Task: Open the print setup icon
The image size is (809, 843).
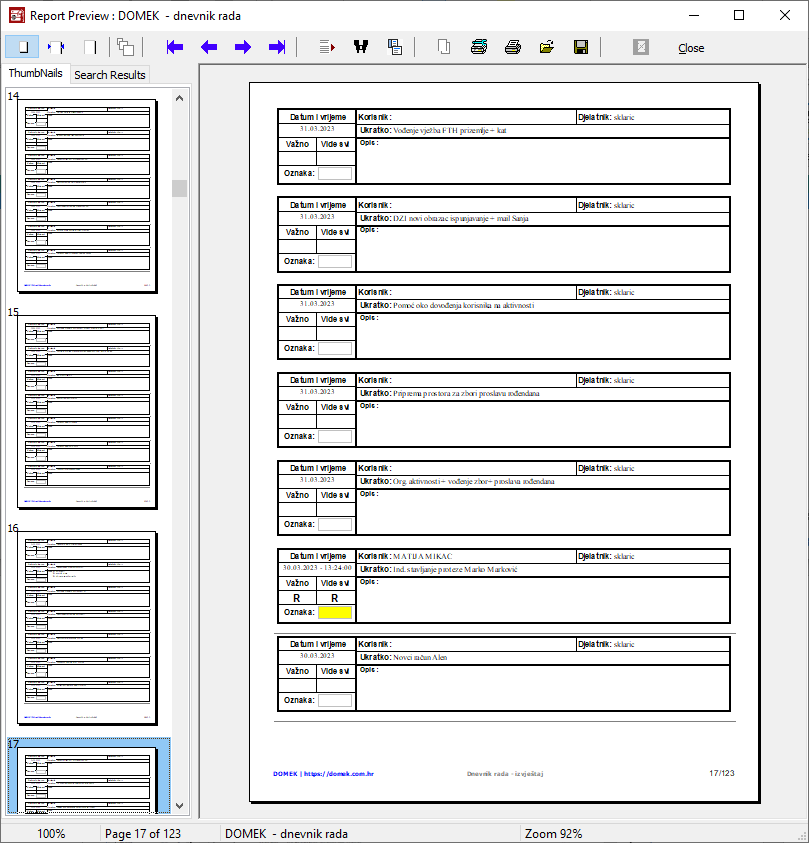Action: (x=479, y=47)
